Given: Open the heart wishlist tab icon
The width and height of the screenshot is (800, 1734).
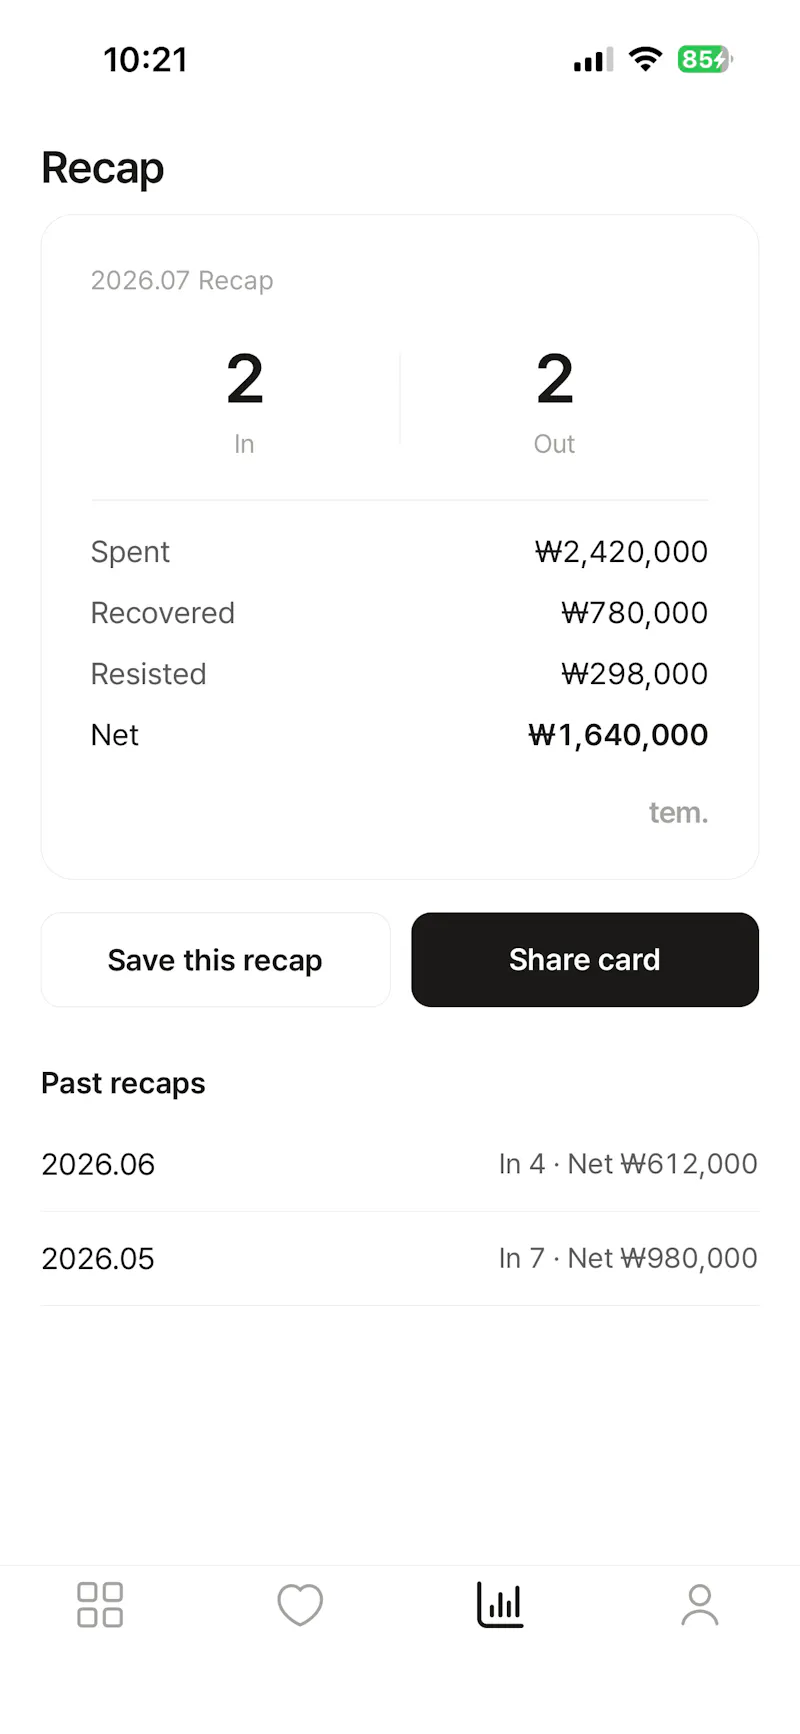Looking at the screenshot, I should pos(300,1604).
